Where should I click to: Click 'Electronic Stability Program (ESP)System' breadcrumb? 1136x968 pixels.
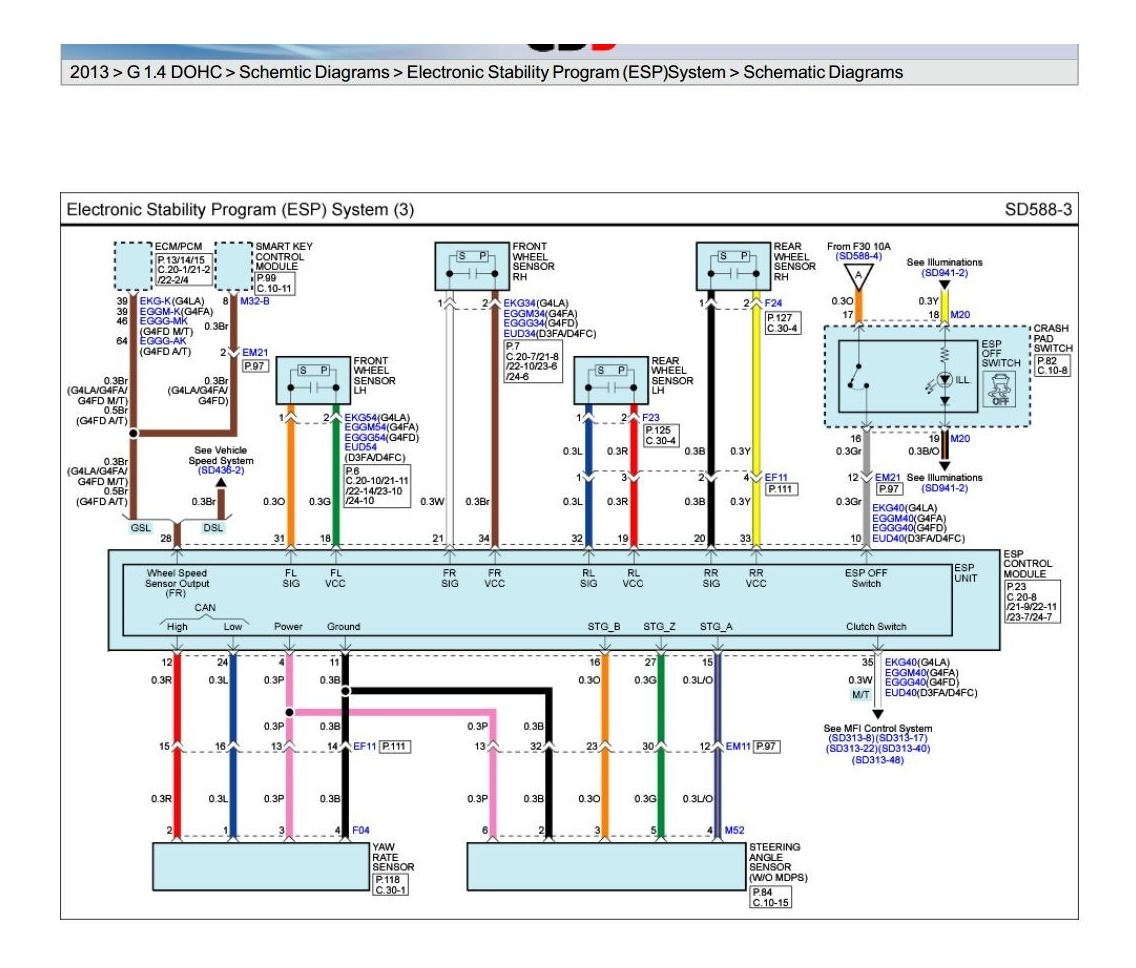[566, 72]
